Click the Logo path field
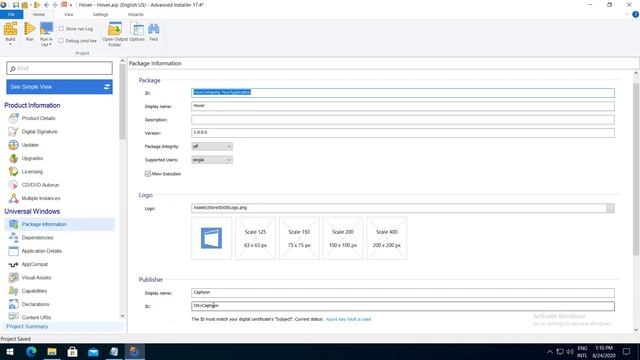Viewport: 640px width, 360px height. click(399, 208)
